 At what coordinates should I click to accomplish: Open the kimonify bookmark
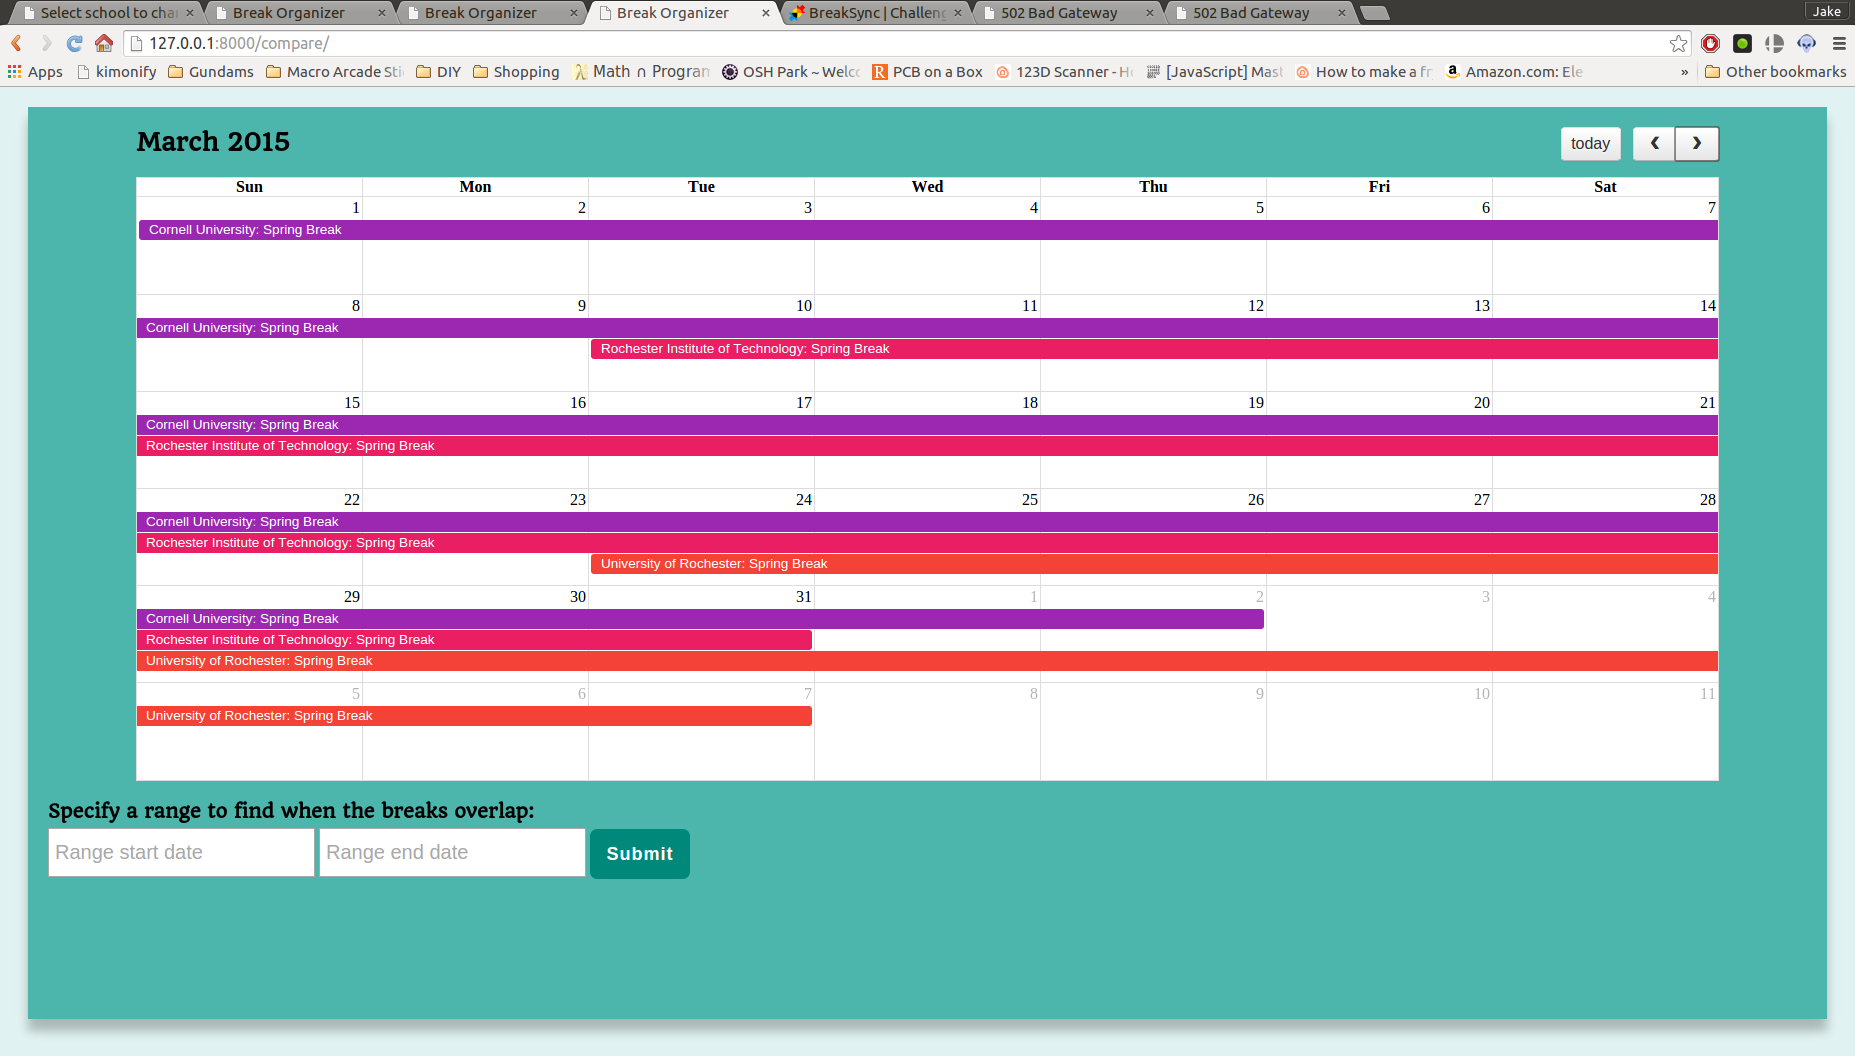[117, 72]
